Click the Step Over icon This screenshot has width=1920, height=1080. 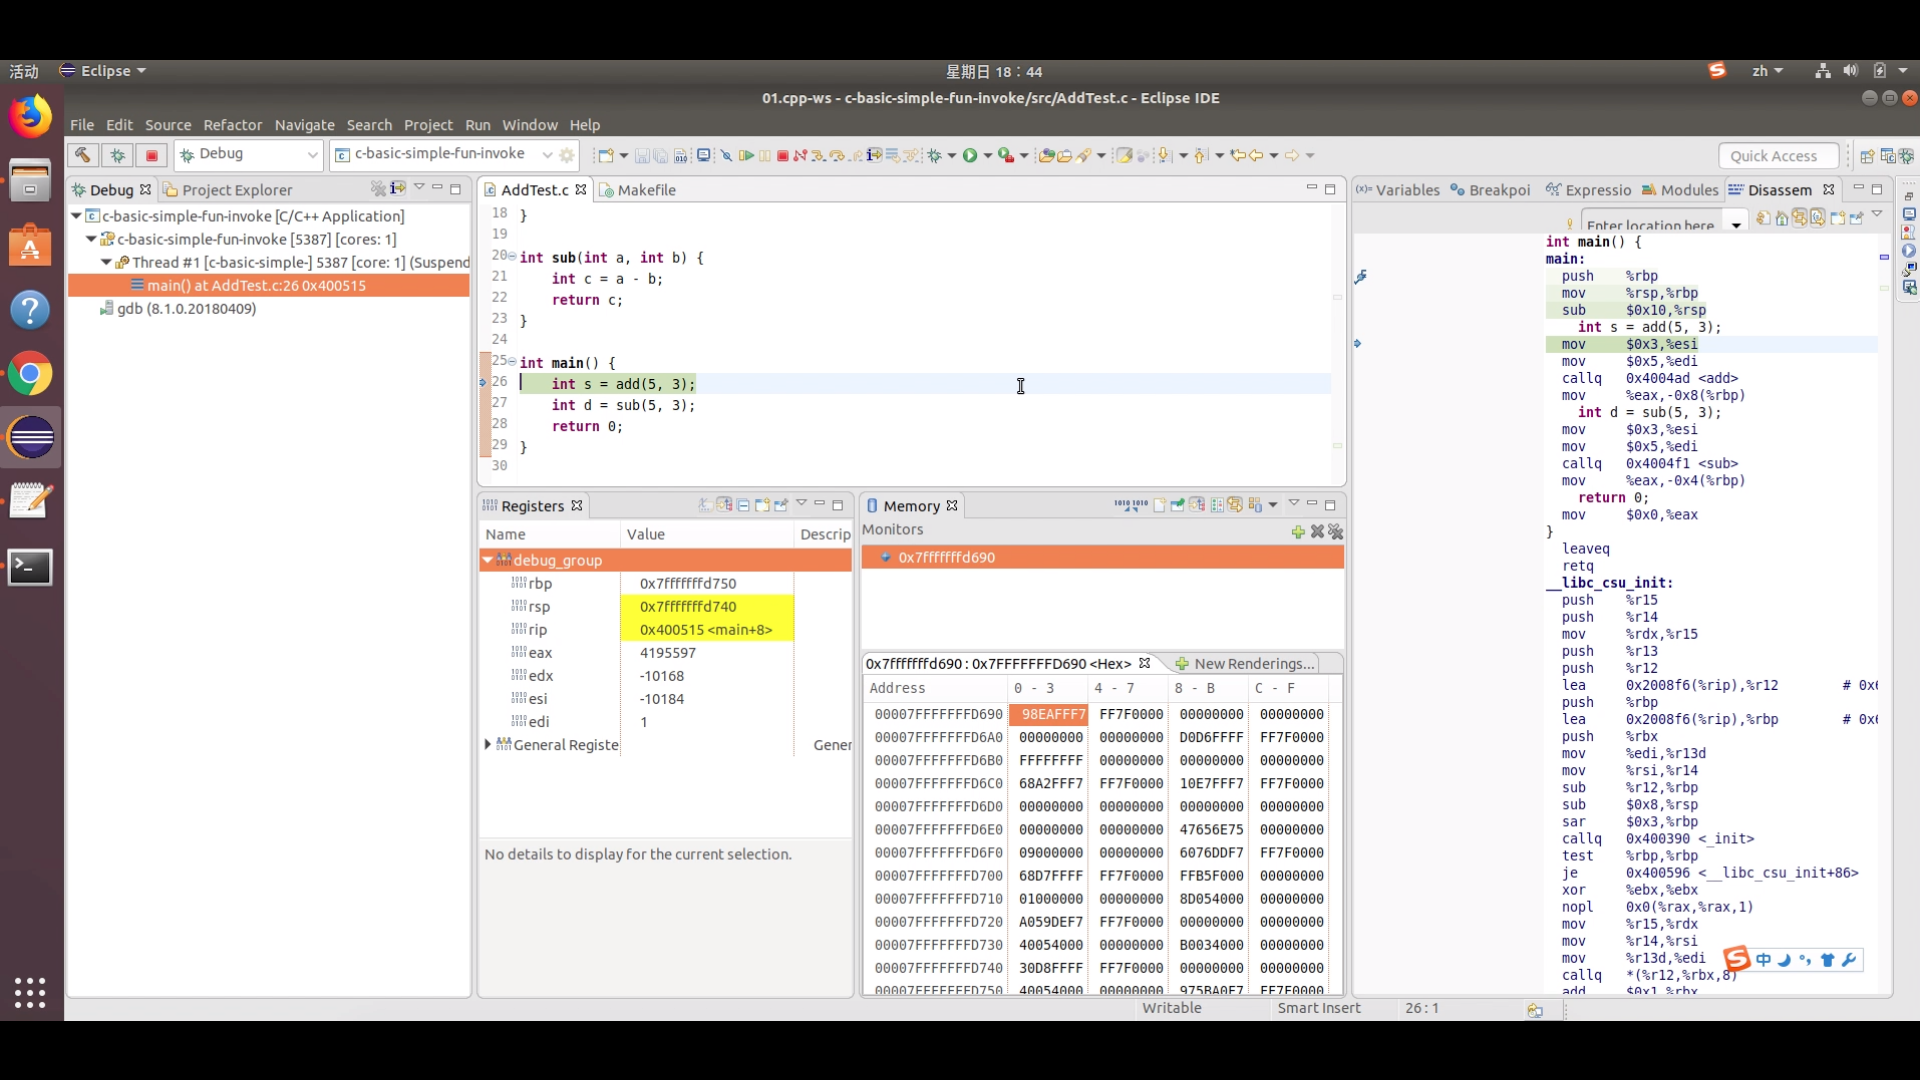tap(837, 155)
